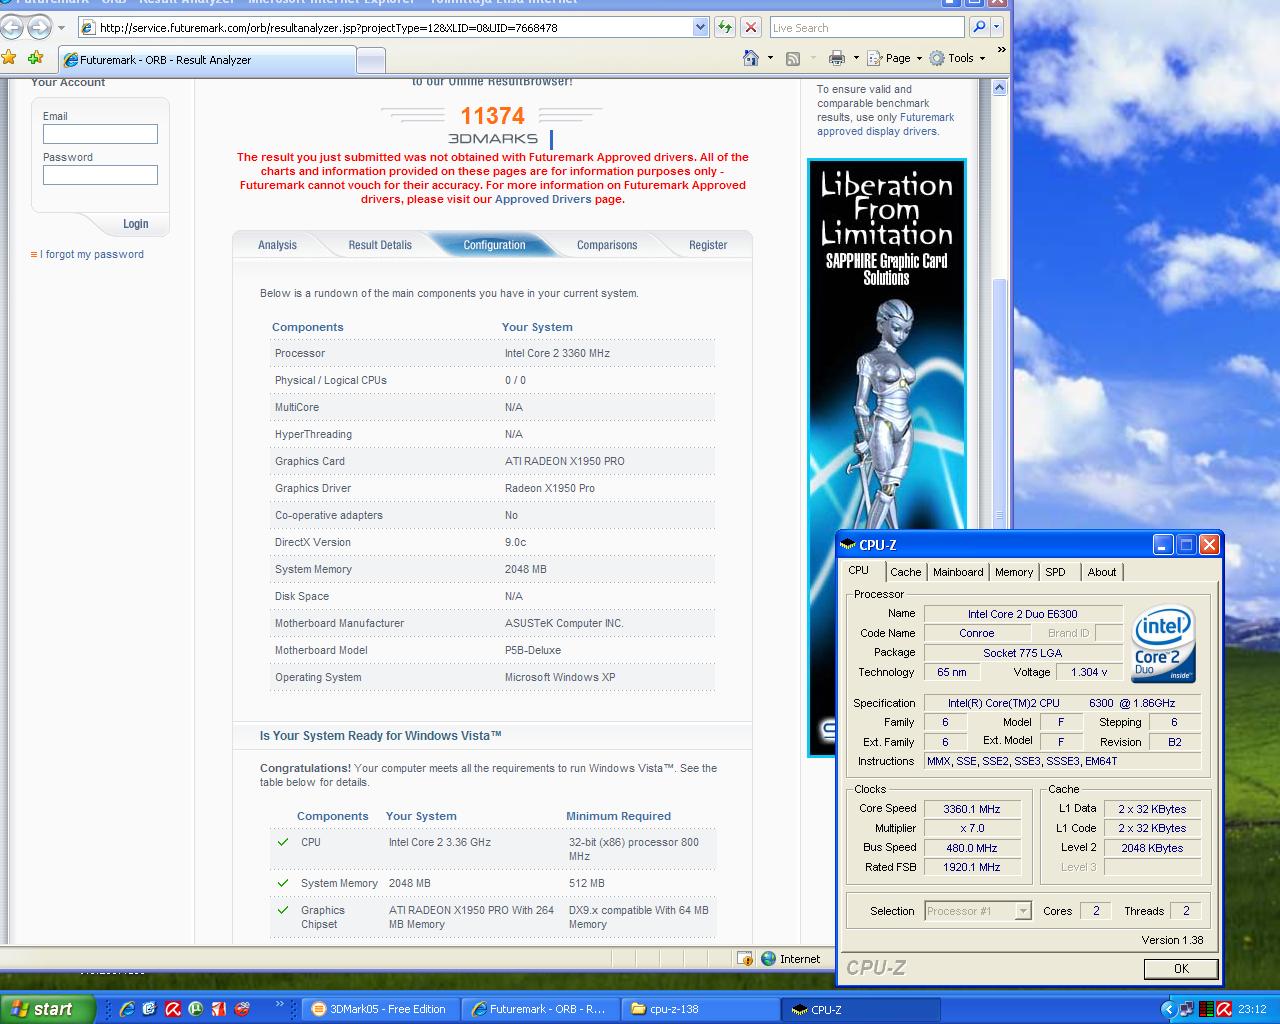The image size is (1280, 1024).
Task: Click the Live Search input box
Action: 867,27
